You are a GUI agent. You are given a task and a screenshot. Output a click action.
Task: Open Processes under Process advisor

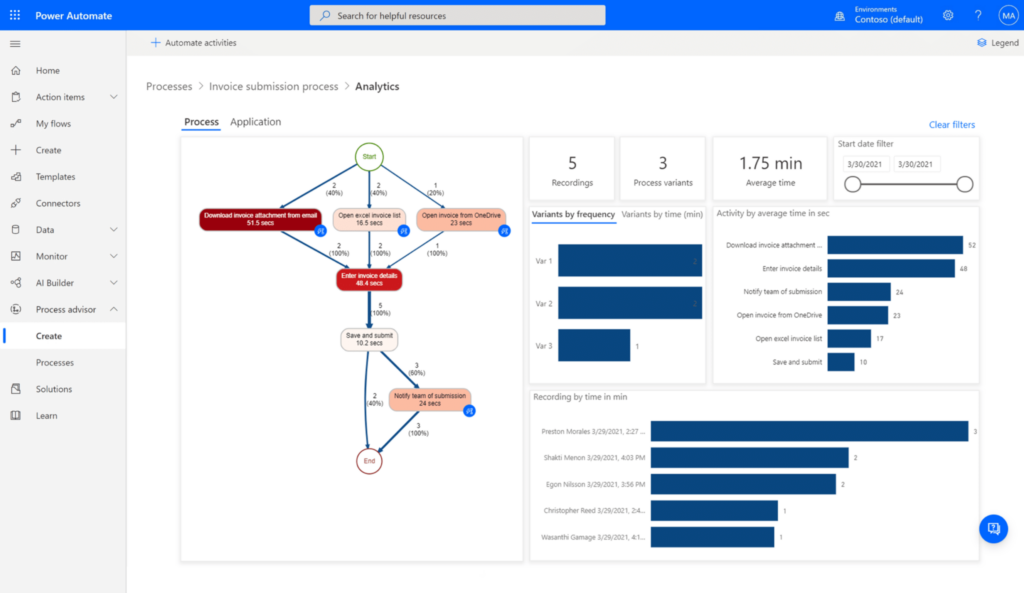[55, 362]
